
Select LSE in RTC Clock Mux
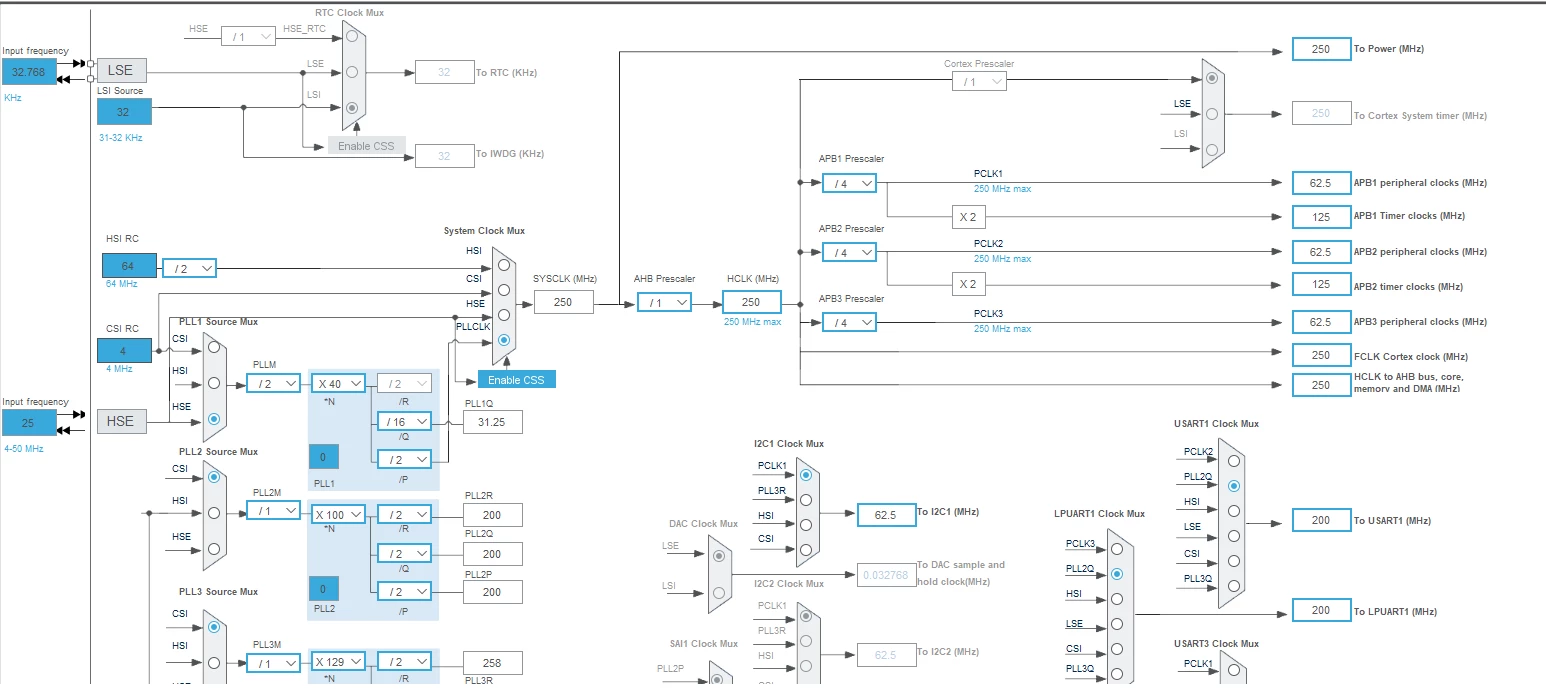click(351, 71)
